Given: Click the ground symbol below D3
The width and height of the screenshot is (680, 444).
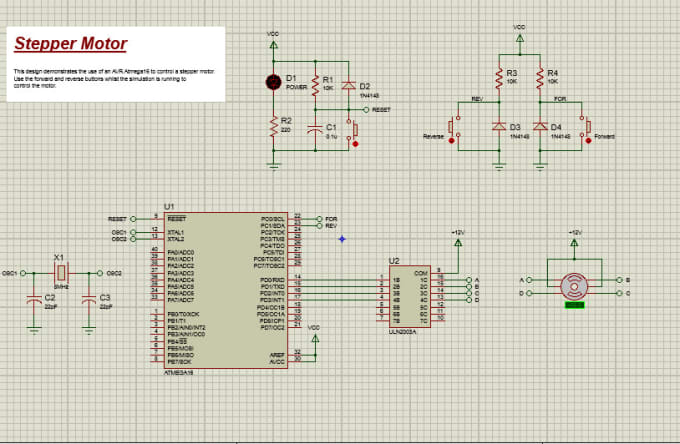Looking at the screenshot, I should 499,165.
